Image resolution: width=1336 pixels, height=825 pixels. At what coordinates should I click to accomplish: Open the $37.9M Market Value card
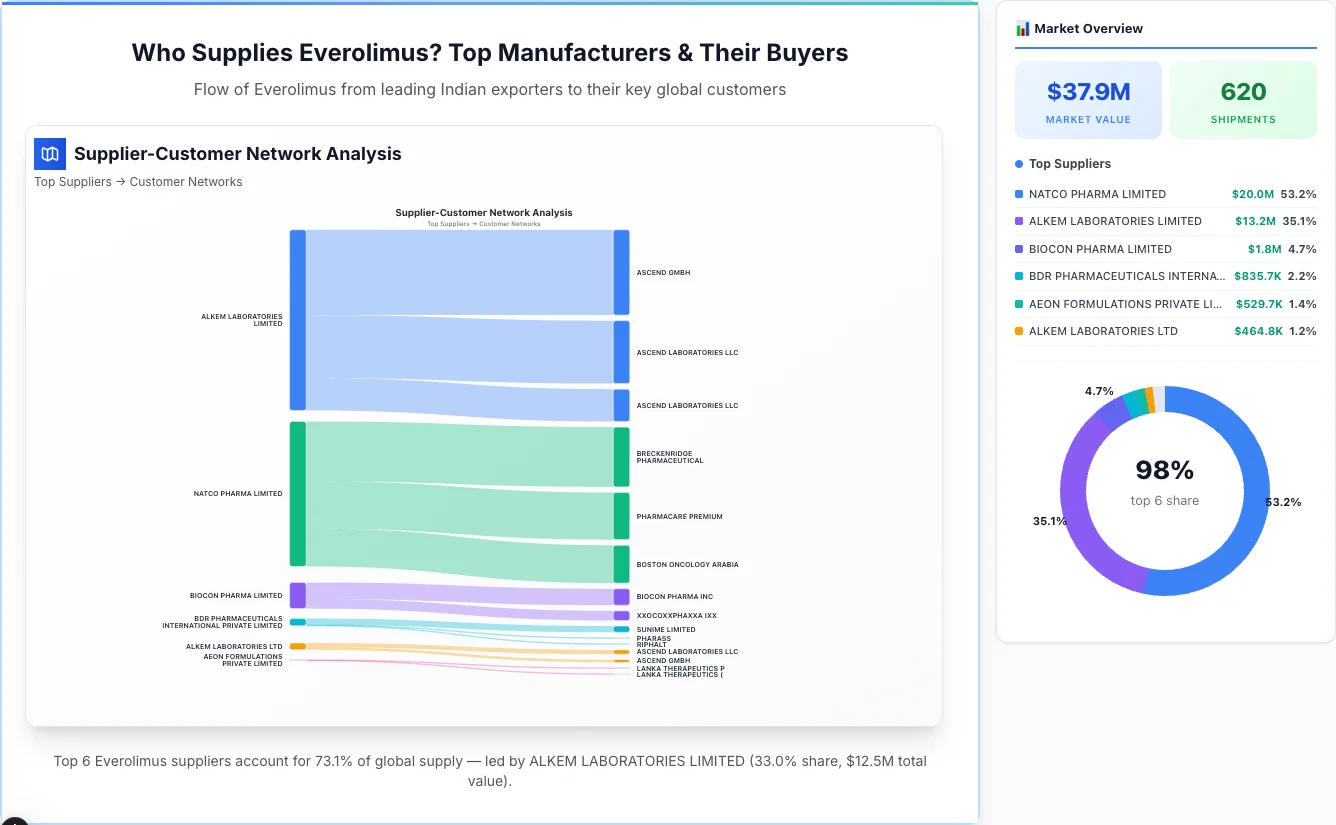click(x=1088, y=99)
